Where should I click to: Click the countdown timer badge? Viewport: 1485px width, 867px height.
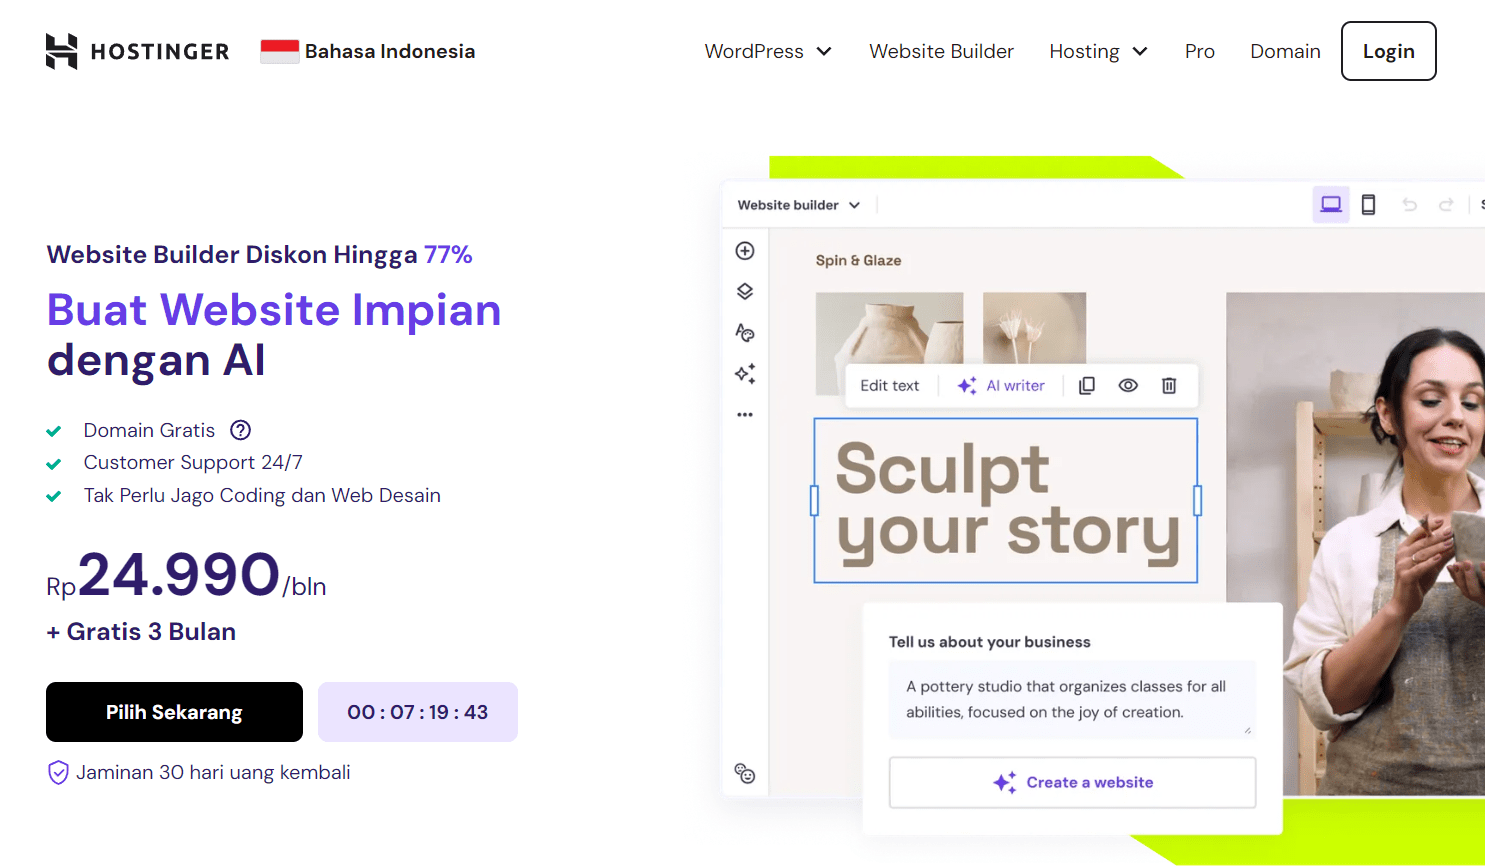418,712
